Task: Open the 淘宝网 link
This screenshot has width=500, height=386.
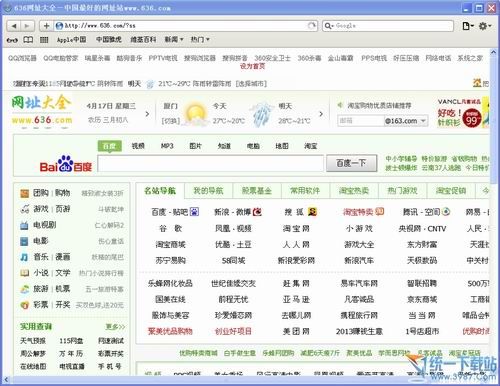Action: click(x=296, y=229)
